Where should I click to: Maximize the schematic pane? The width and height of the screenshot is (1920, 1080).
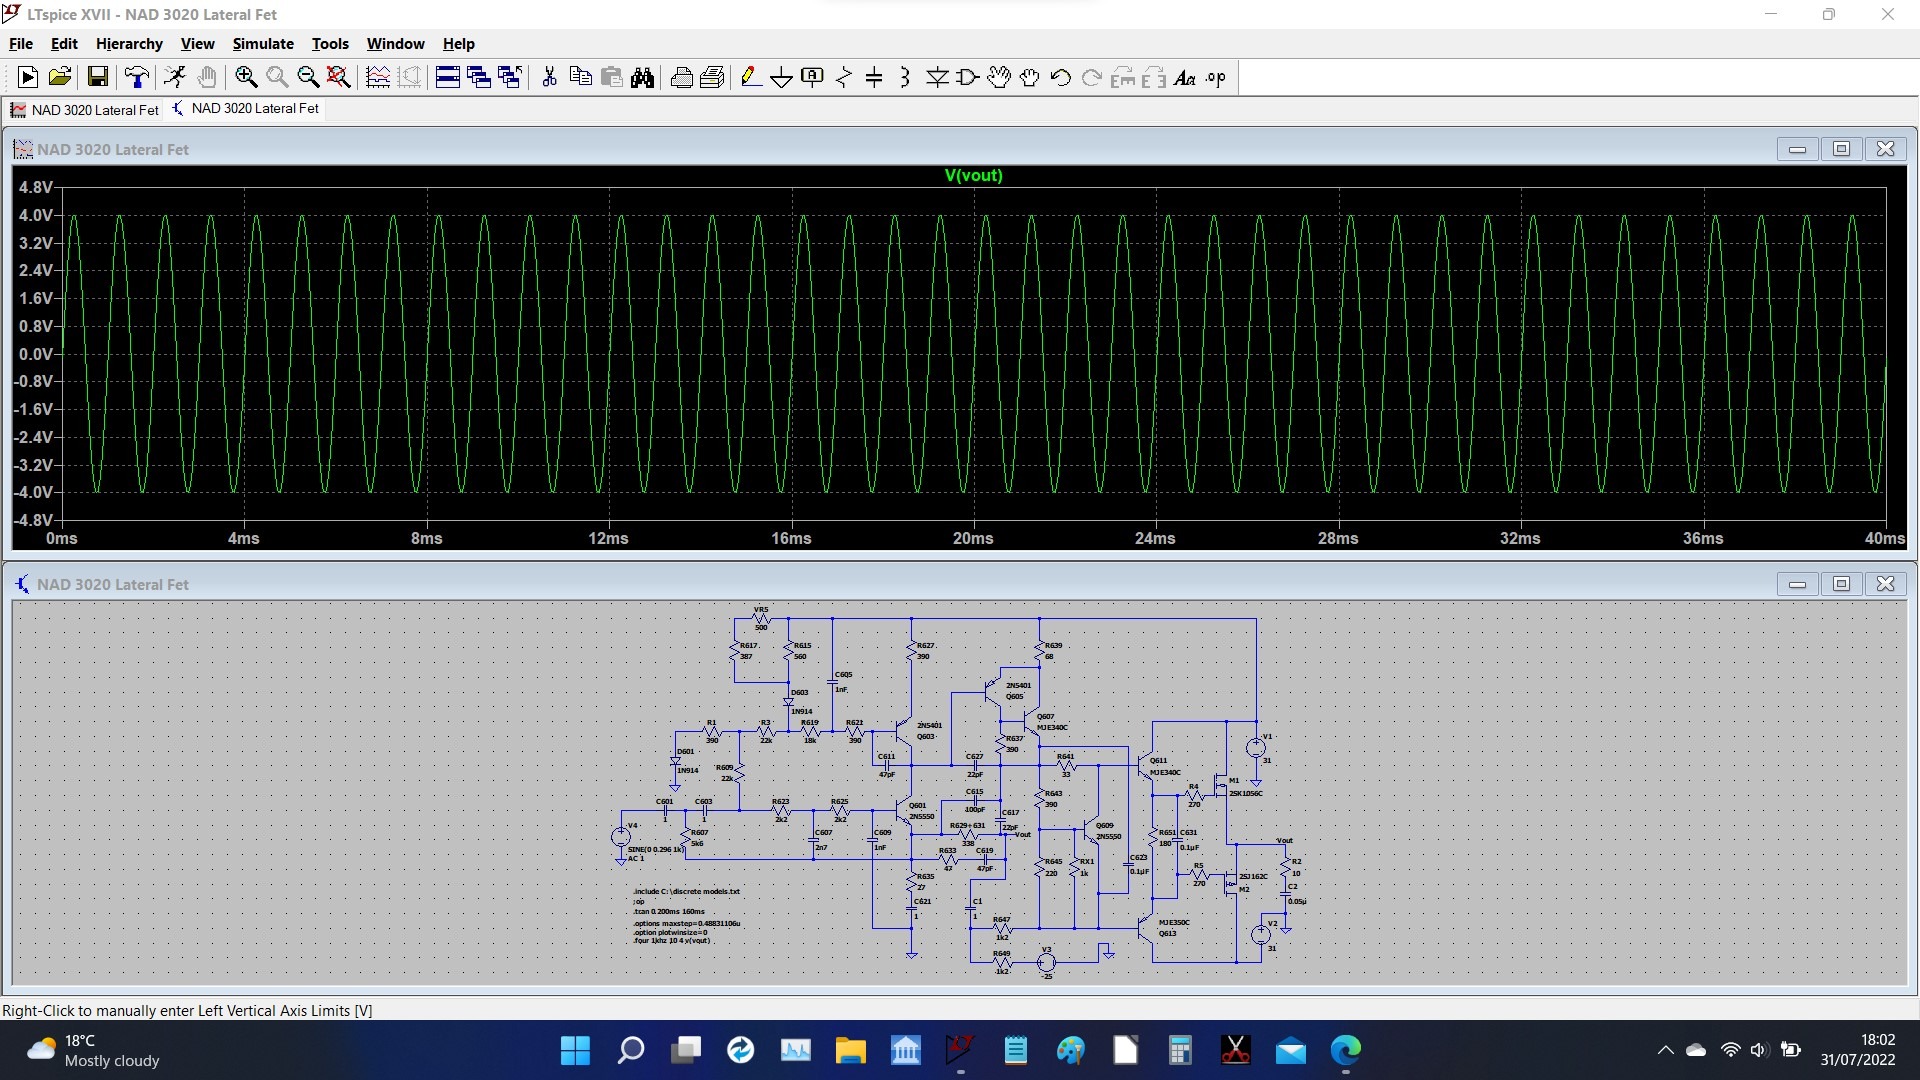click(x=1841, y=584)
